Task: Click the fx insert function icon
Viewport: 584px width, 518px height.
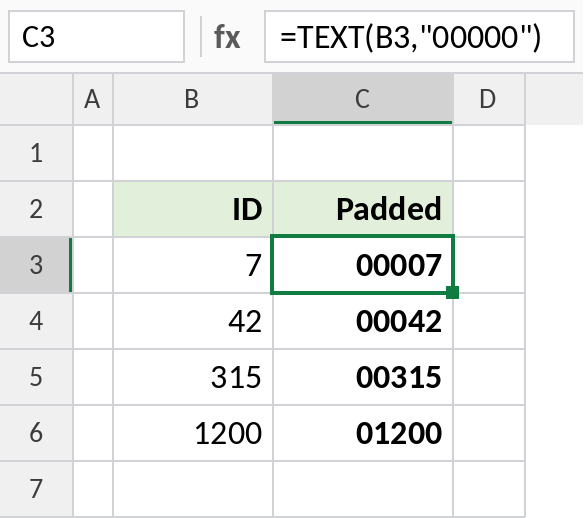Action: pyautogui.click(x=227, y=37)
